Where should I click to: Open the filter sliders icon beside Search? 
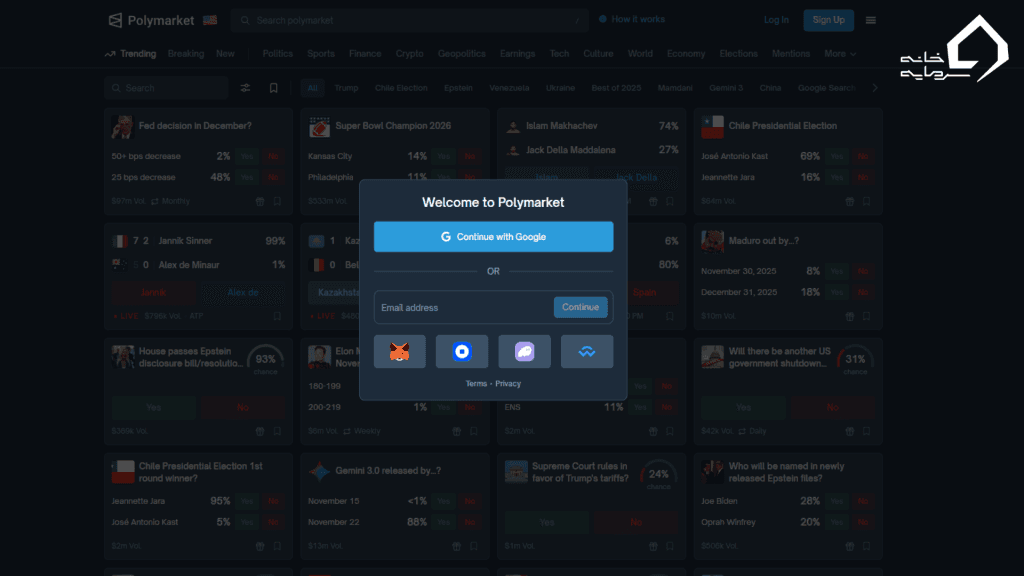(x=246, y=88)
